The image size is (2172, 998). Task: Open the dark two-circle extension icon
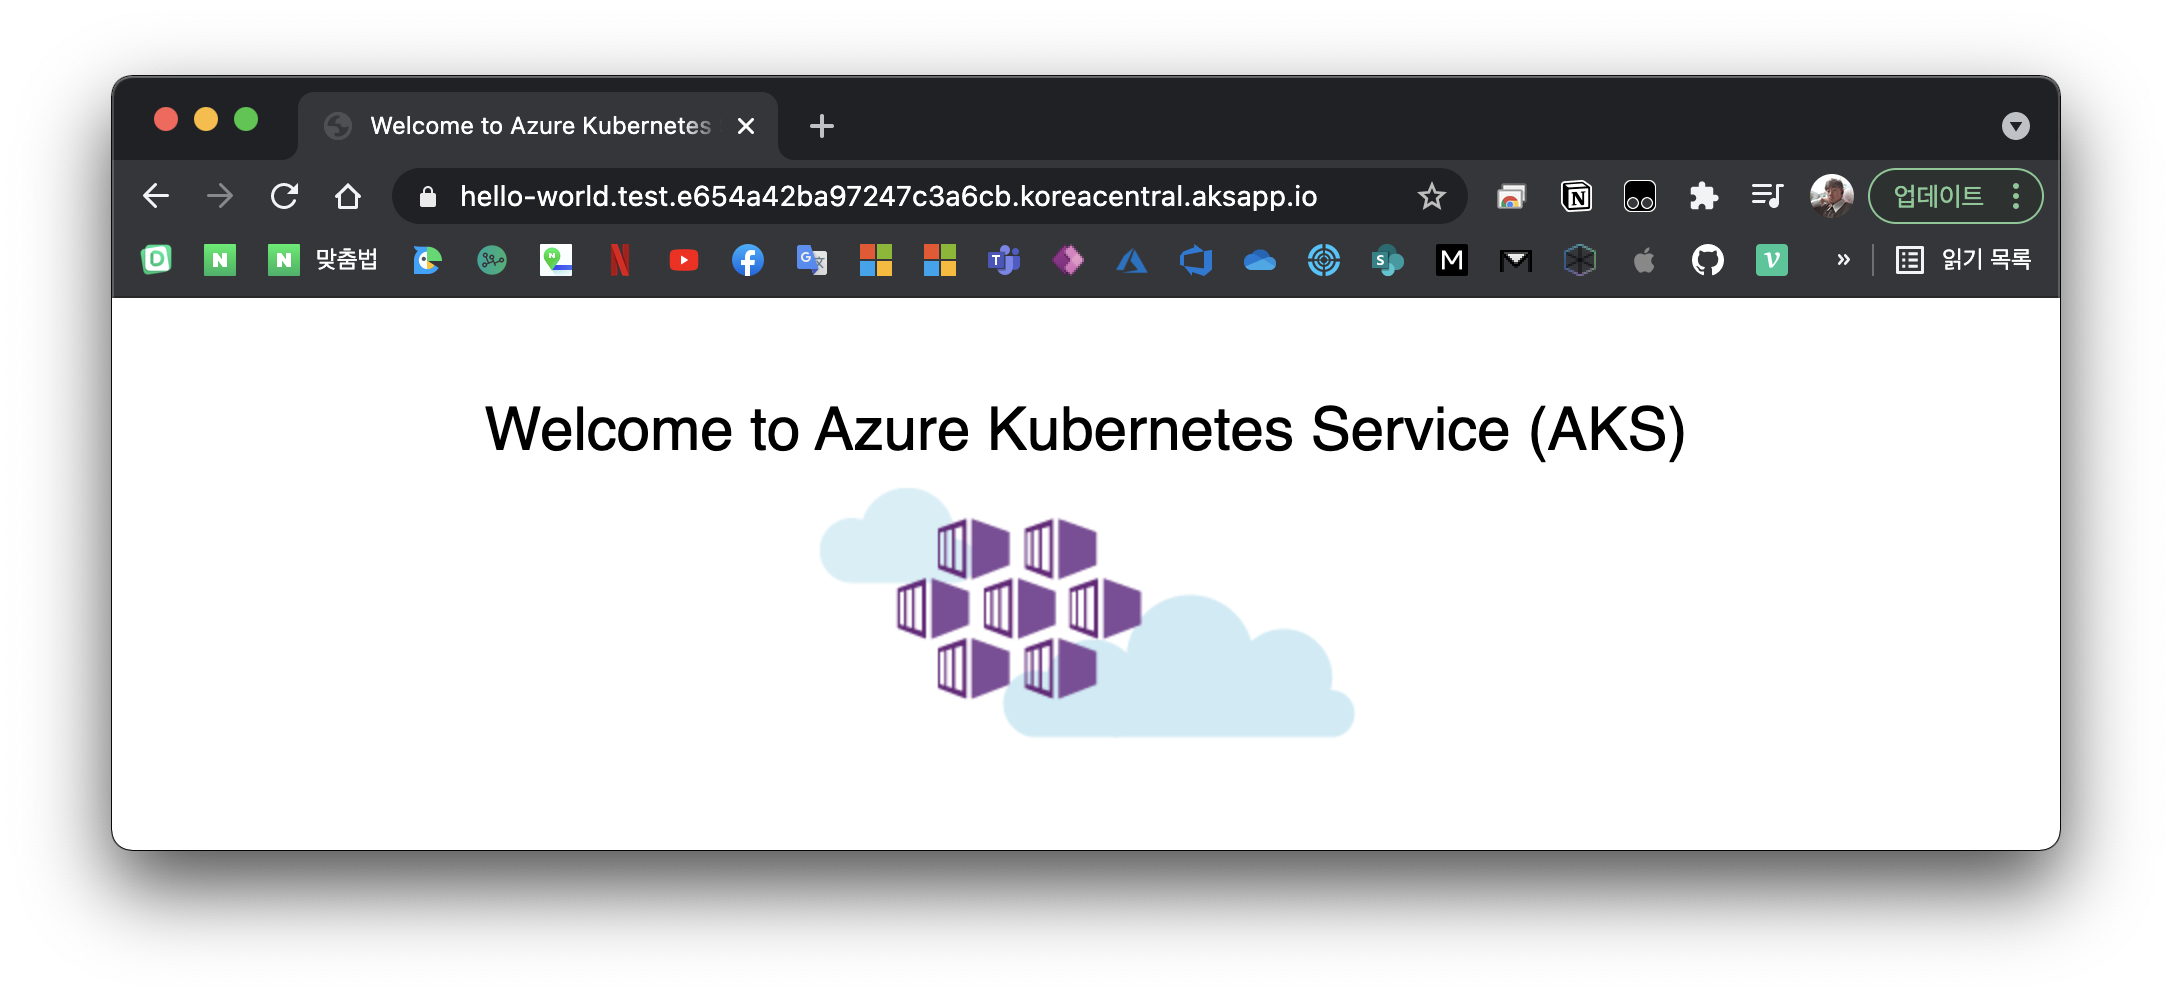[1640, 196]
